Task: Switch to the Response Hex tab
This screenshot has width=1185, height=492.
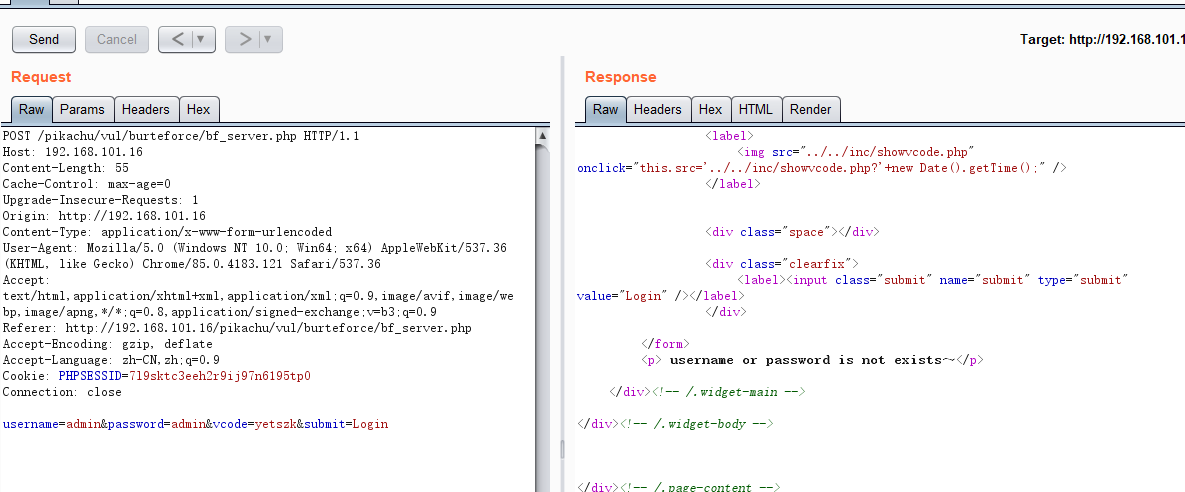Action: click(710, 110)
